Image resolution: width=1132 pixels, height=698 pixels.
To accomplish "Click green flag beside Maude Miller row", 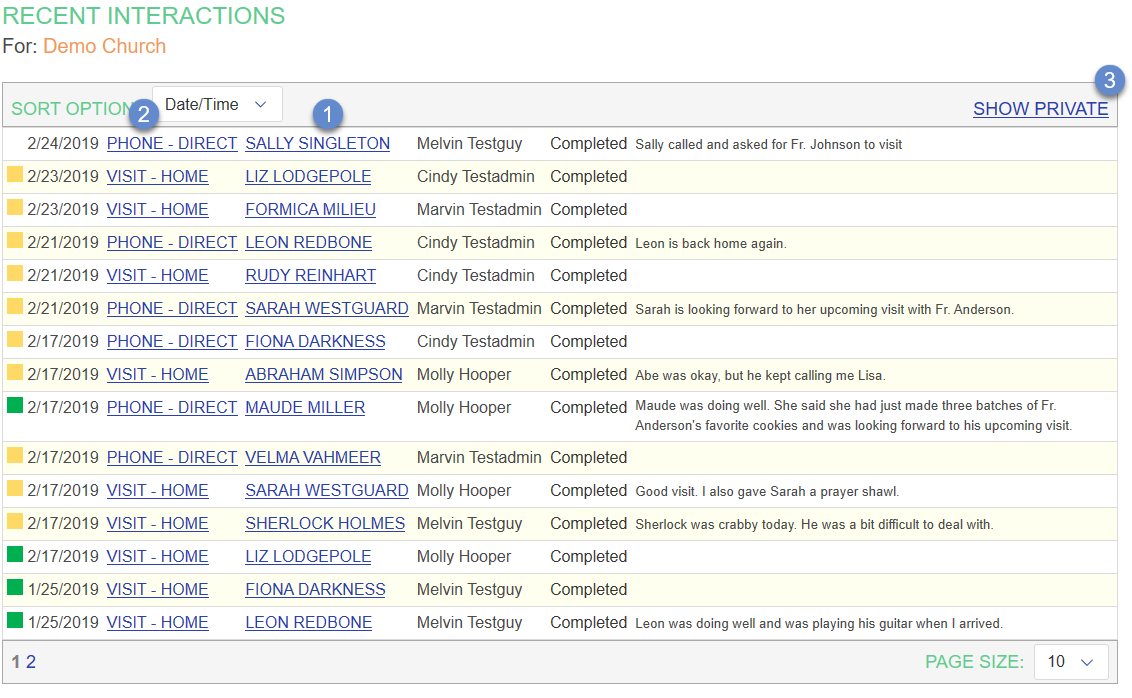I will (15, 407).
